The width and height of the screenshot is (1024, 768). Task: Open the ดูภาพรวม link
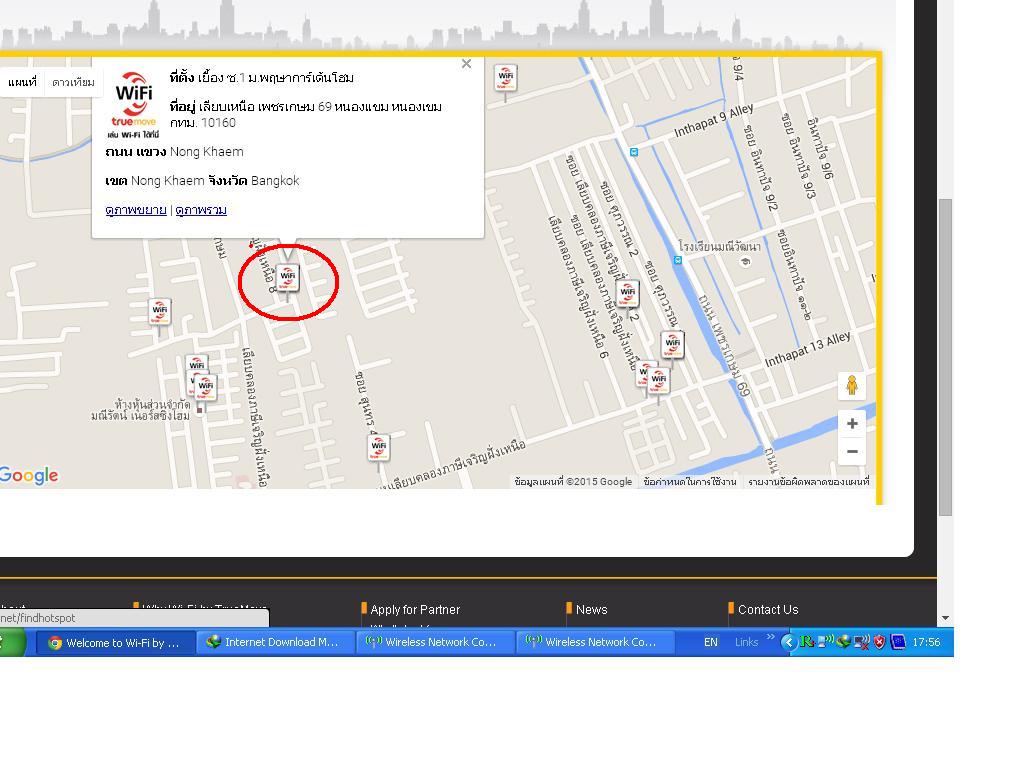(x=201, y=210)
